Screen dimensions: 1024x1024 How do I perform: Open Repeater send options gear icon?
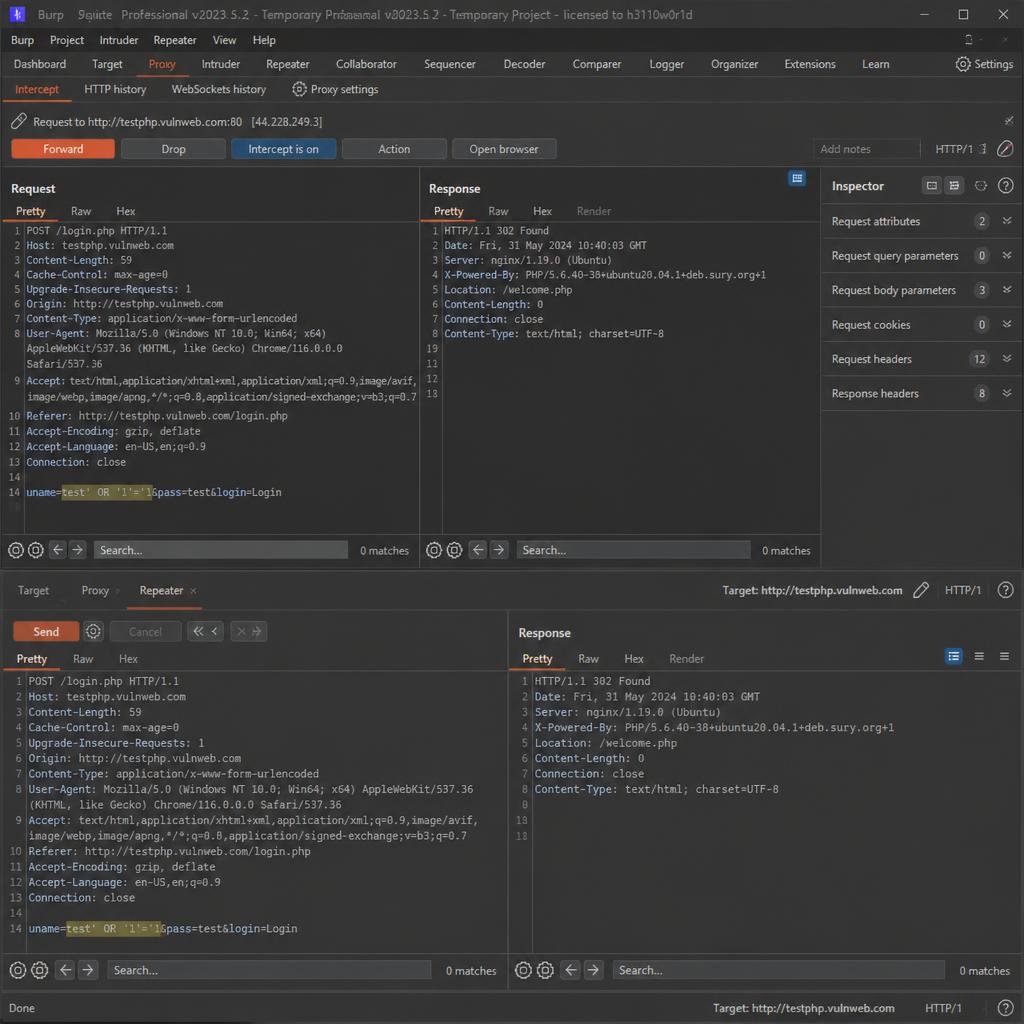pos(93,632)
